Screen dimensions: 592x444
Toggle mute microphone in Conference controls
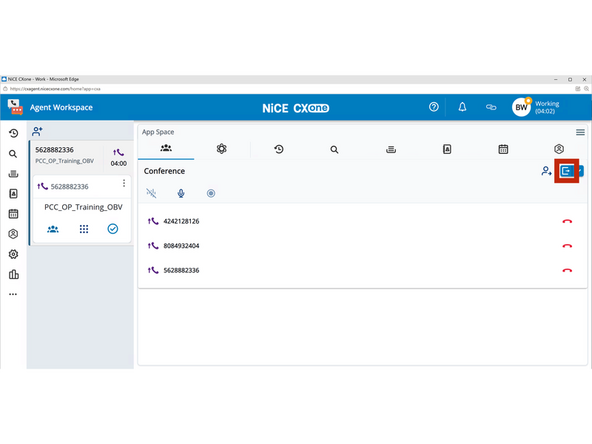[181, 193]
